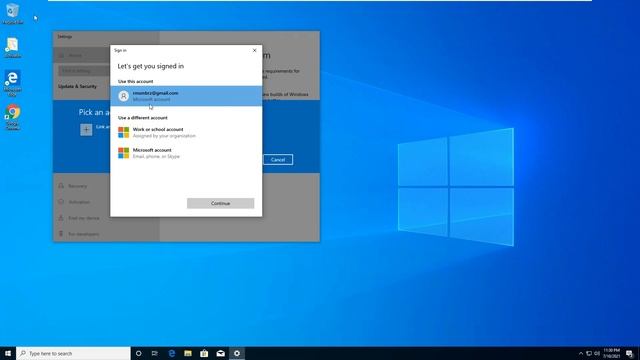Open Task View from the taskbar

click(x=155, y=353)
